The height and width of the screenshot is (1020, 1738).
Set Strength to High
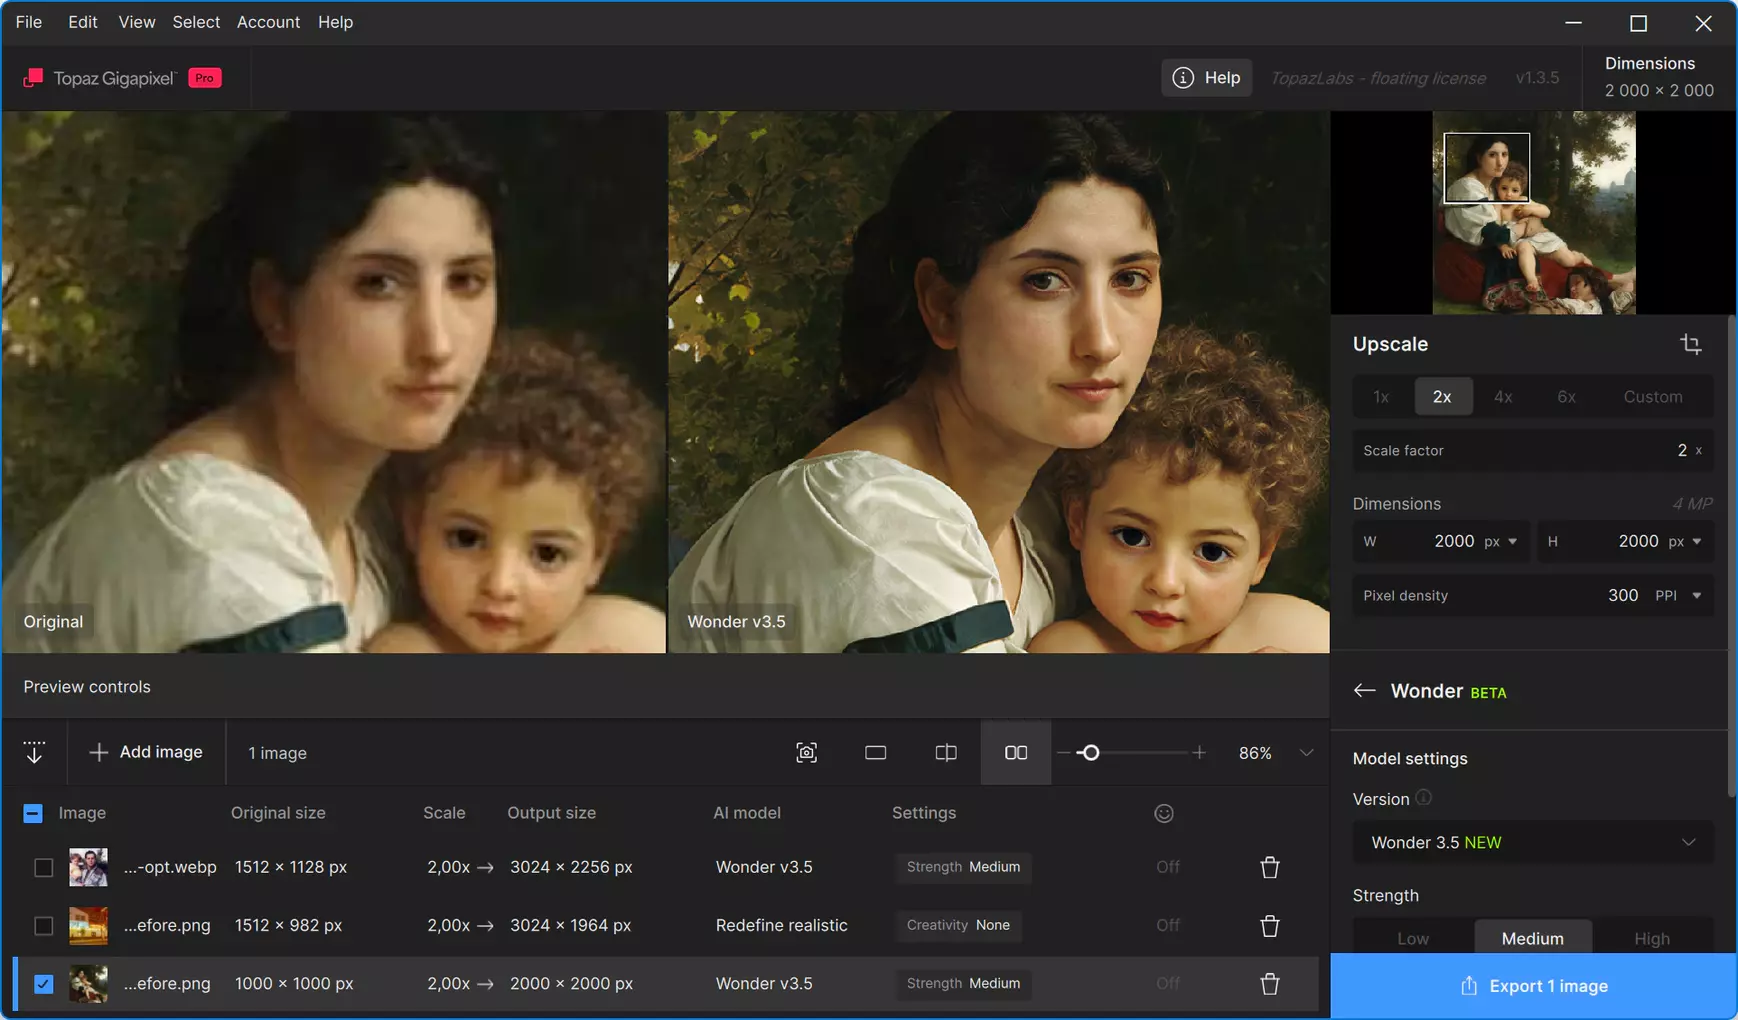coord(1651,938)
